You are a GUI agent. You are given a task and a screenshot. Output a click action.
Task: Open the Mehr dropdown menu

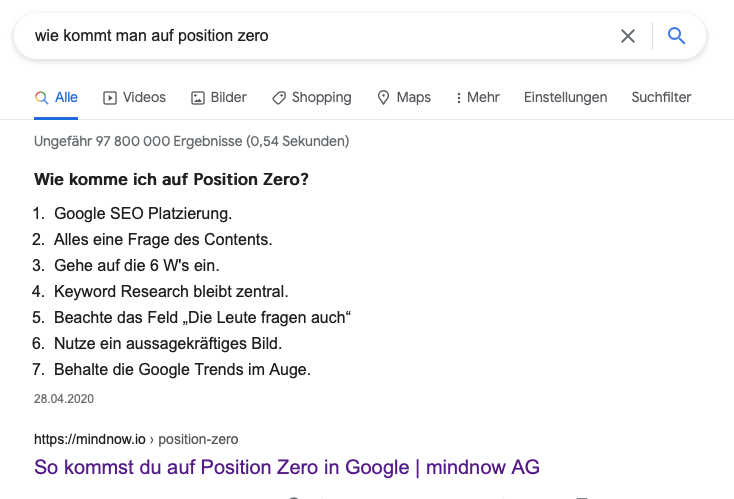pyautogui.click(x=477, y=97)
